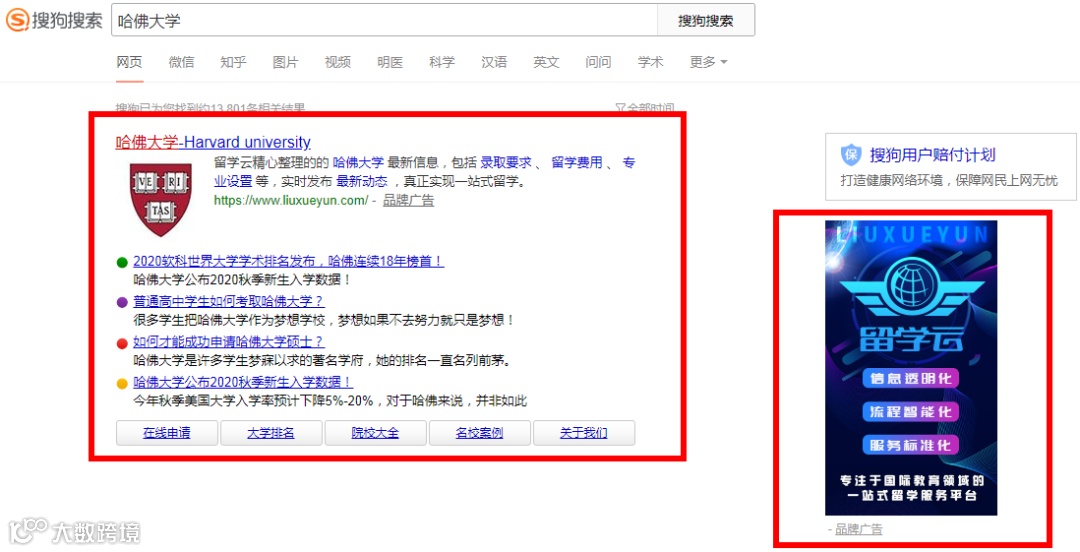
Task: Click the 哈佛大学 link in the description
Action: (358, 163)
